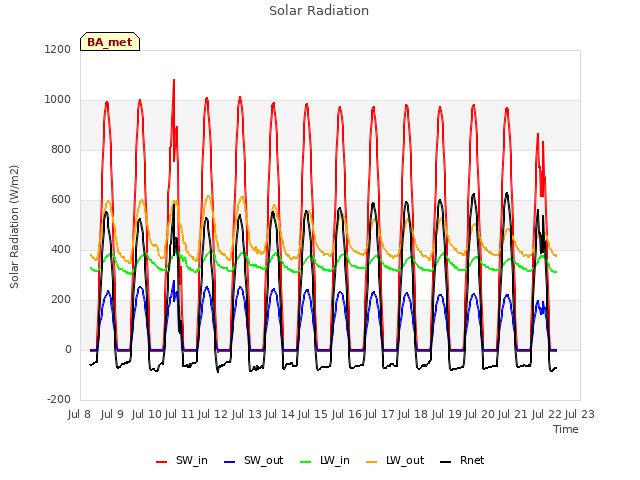
Task: Click the 200 y-axis tick label
Action: (x=61, y=300)
